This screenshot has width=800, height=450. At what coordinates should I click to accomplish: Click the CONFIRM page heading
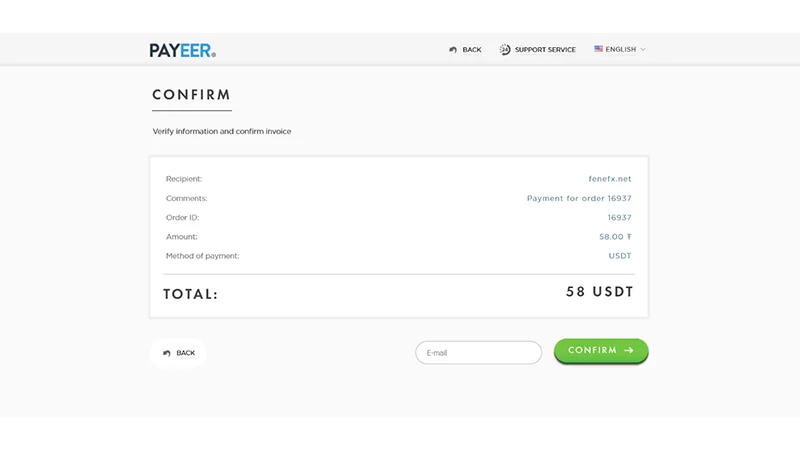click(x=191, y=95)
